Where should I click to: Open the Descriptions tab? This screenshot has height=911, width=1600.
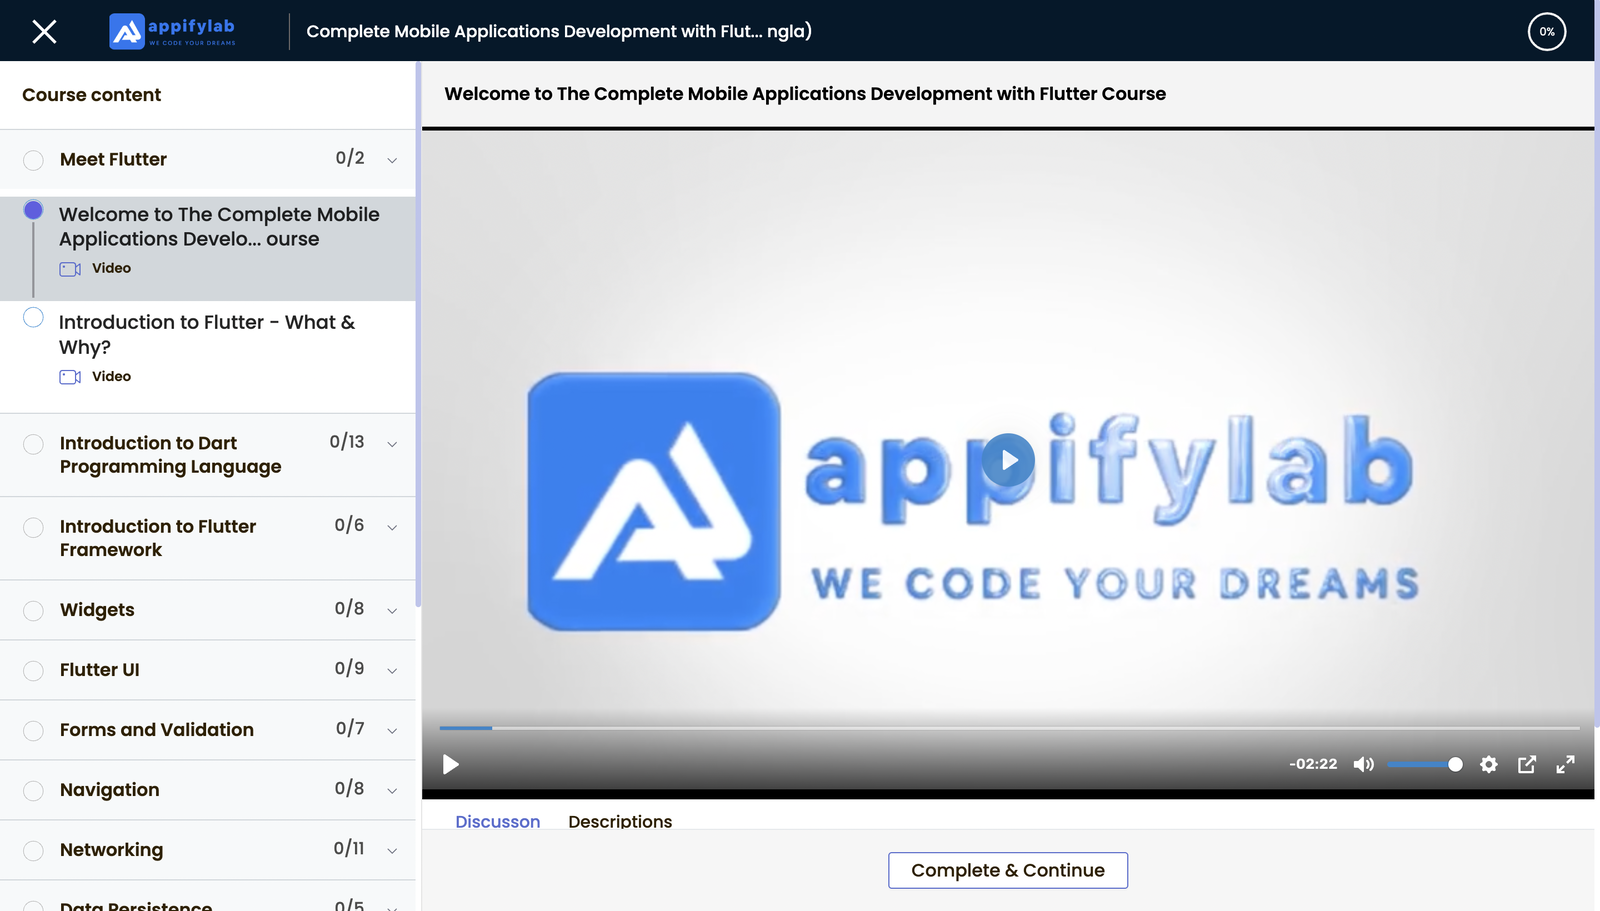pos(620,821)
